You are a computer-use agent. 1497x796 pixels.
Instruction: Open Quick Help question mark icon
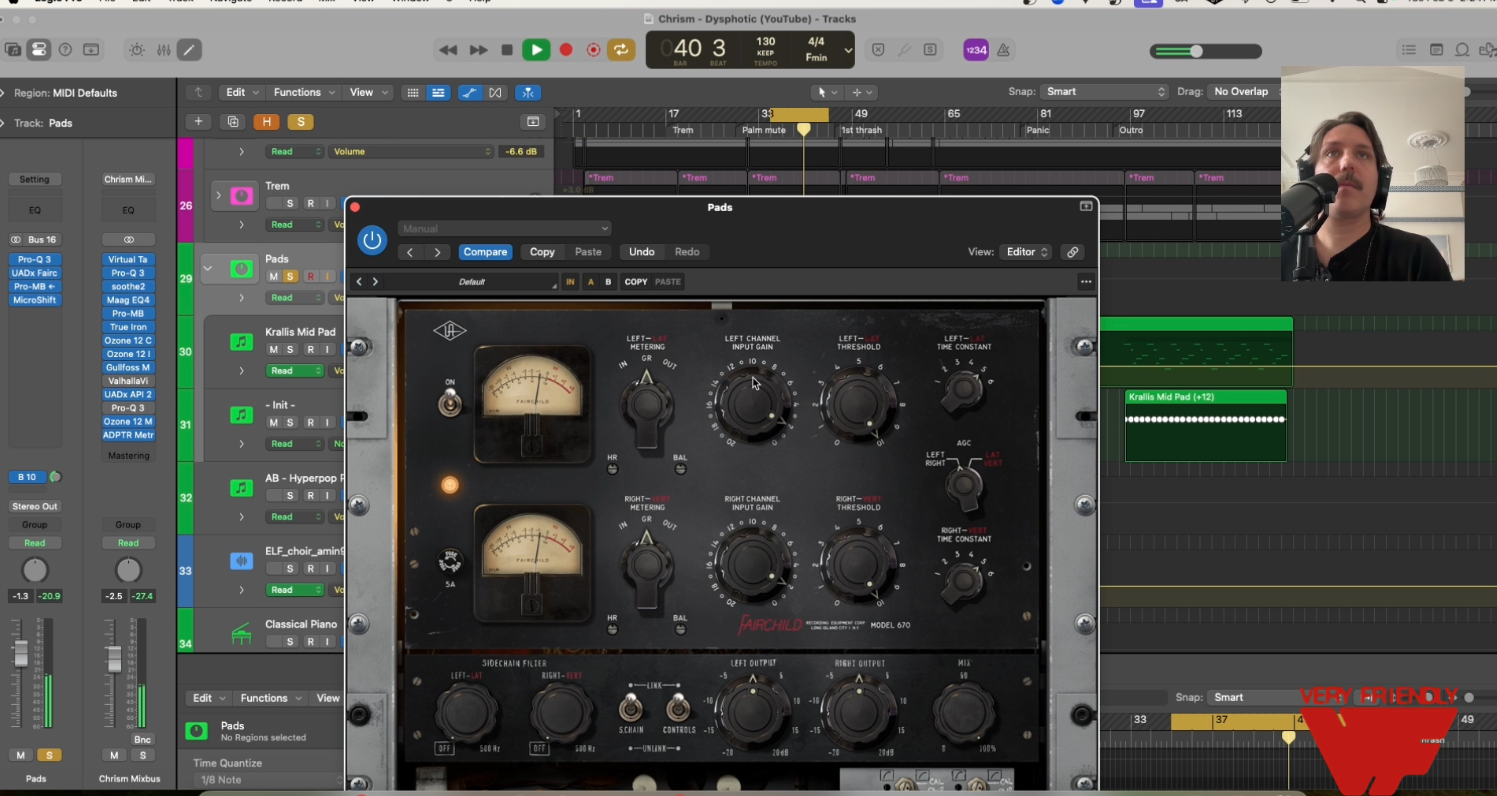coord(65,49)
